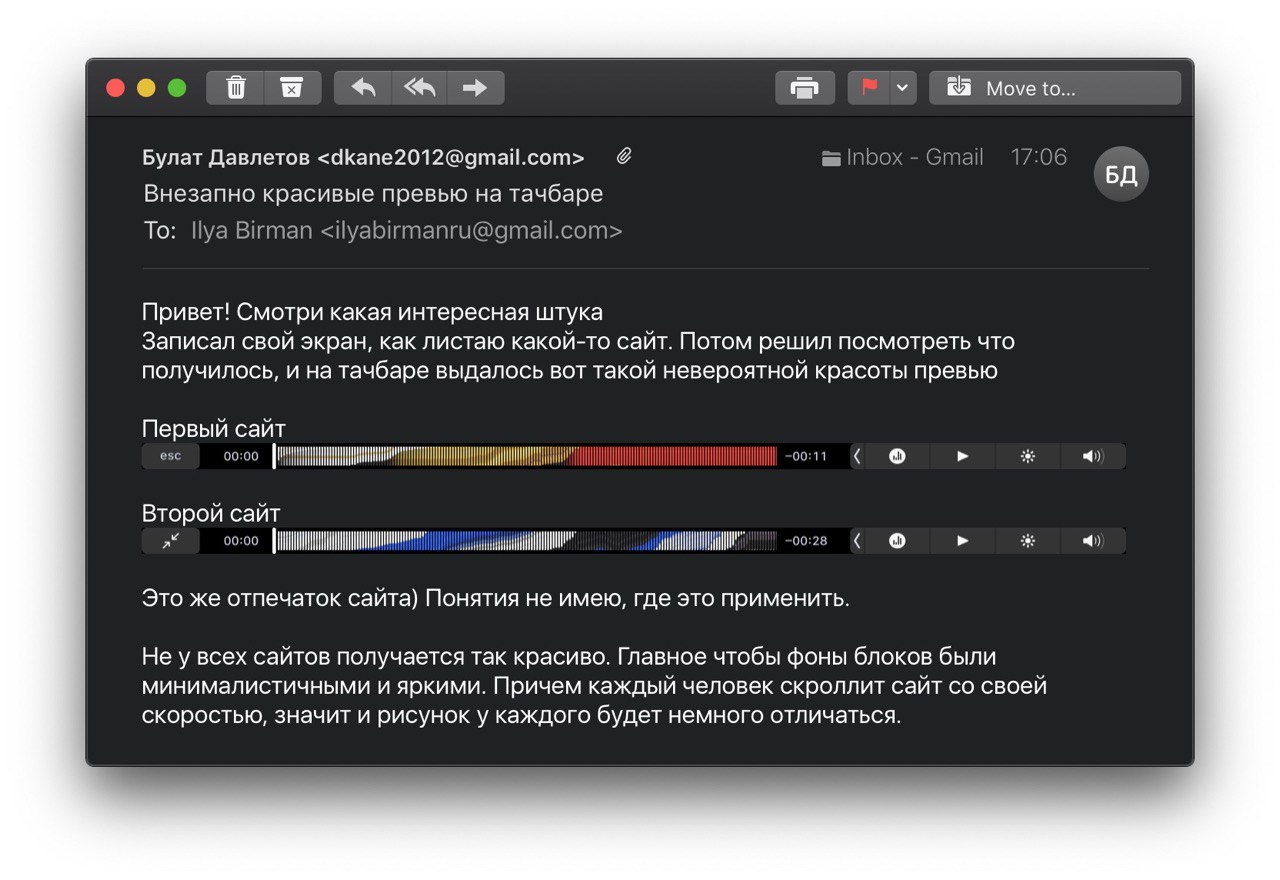
Task: Print this message with the printer icon
Action: coord(805,88)
